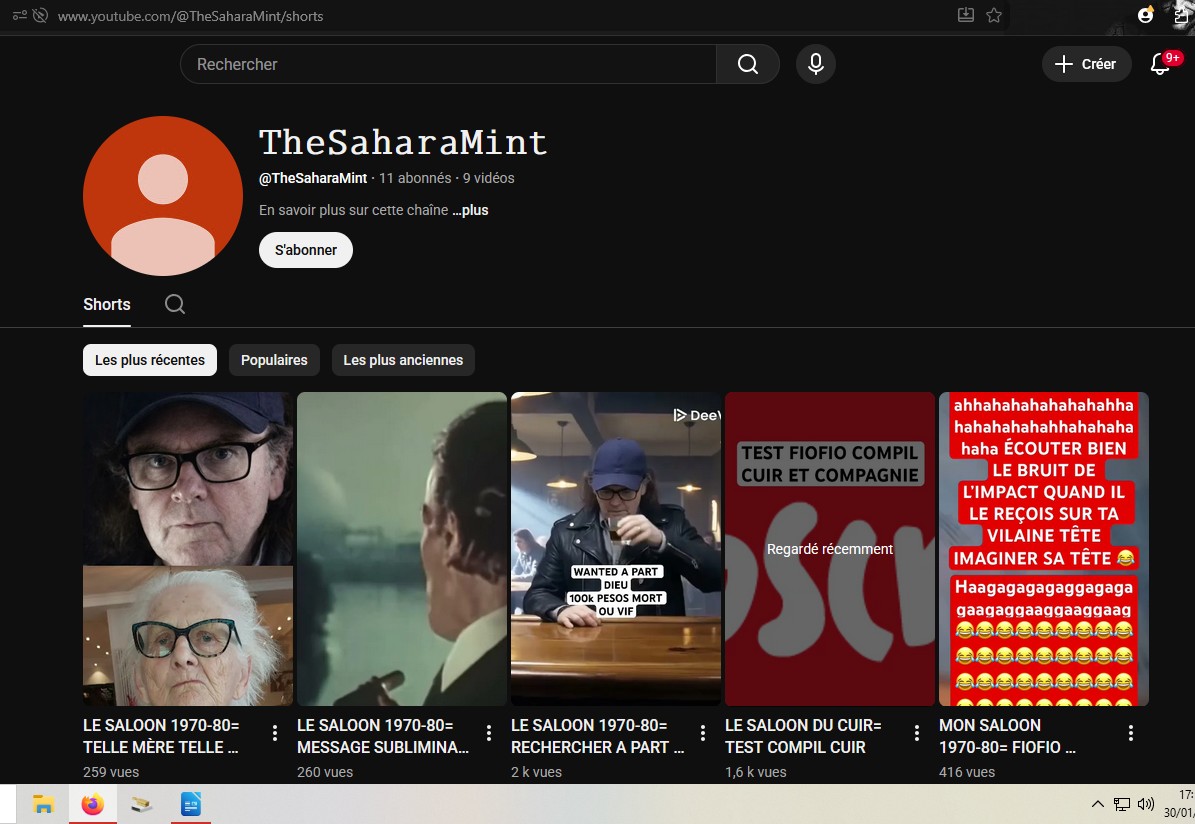1195x824 pixels.
Task: Select the "Les plus récentes" filter
Action: (150, 360)
